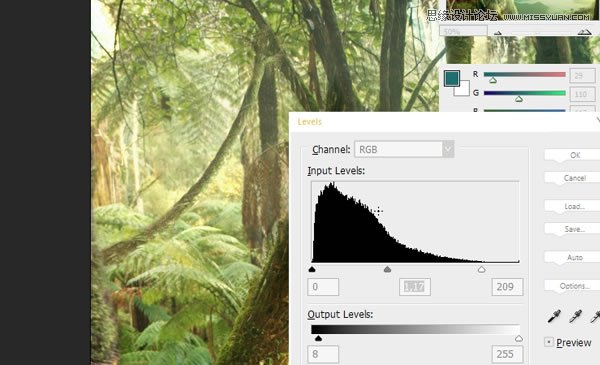The height and width of the screenshot is (365, 600).
Task: Click the Auto levels button
Action: (x=572, y=257)
